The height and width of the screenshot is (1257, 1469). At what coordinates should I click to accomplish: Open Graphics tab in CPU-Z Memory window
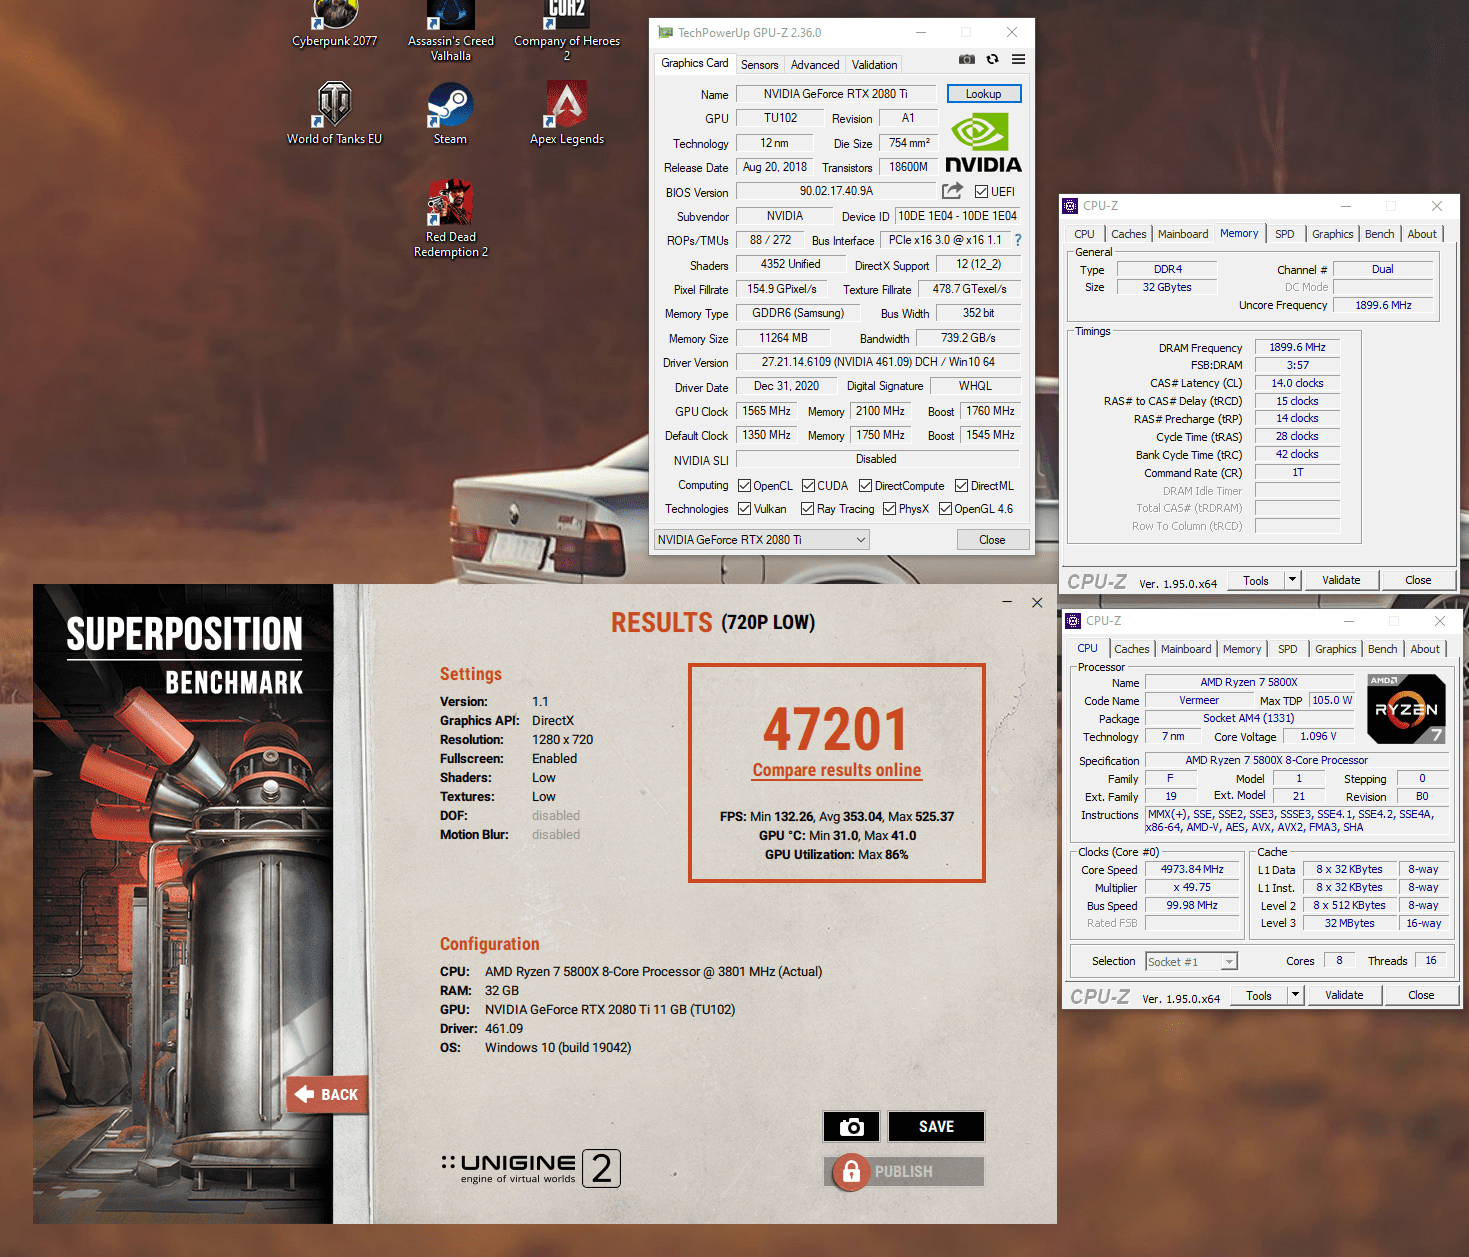(x=1332, y=234)
